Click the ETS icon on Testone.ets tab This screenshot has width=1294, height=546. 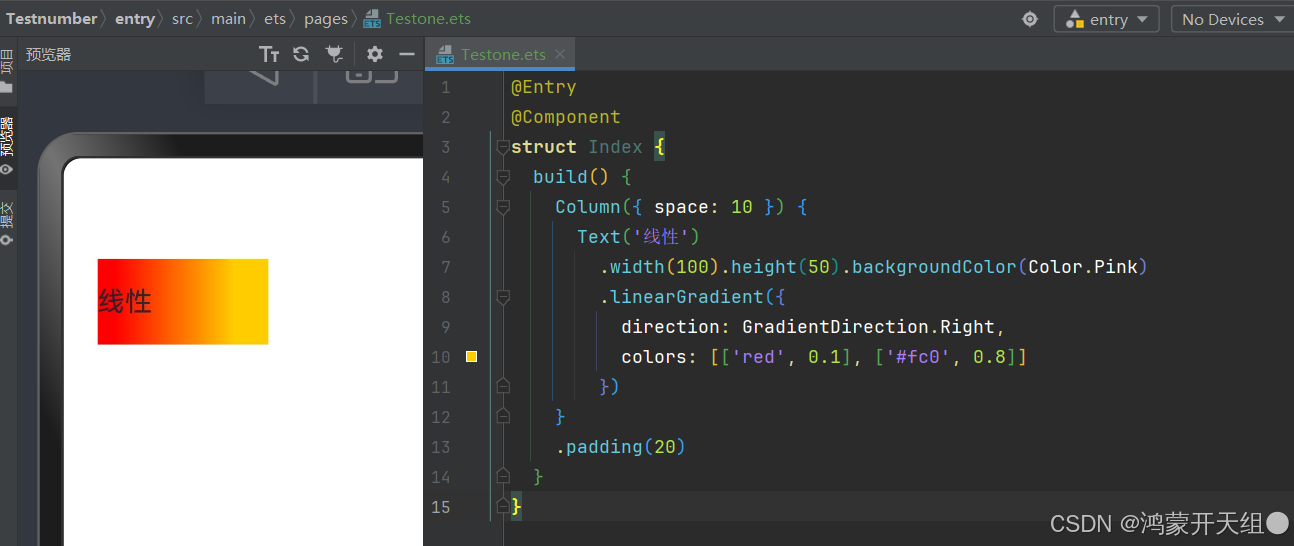pos(445,55)
